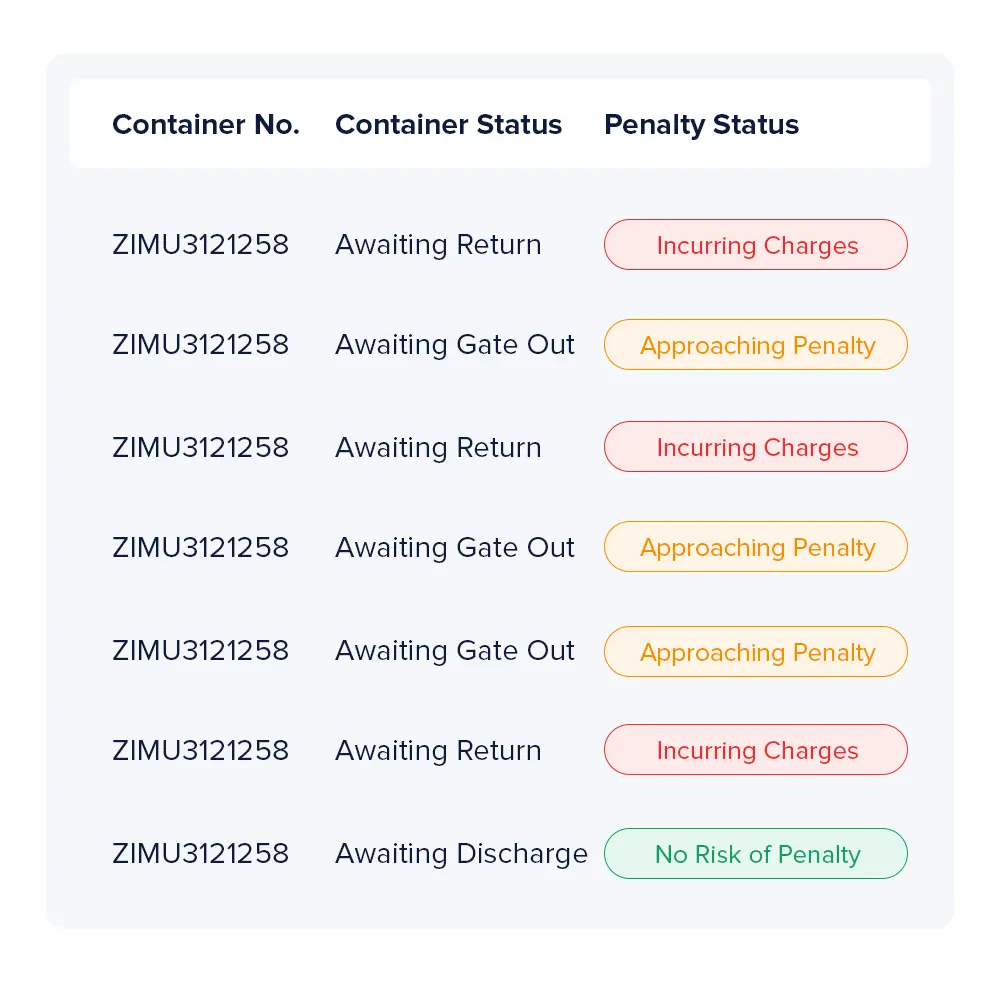
Task: Click the green No Risk of Penalty badge
Action: tap(756, 854)
